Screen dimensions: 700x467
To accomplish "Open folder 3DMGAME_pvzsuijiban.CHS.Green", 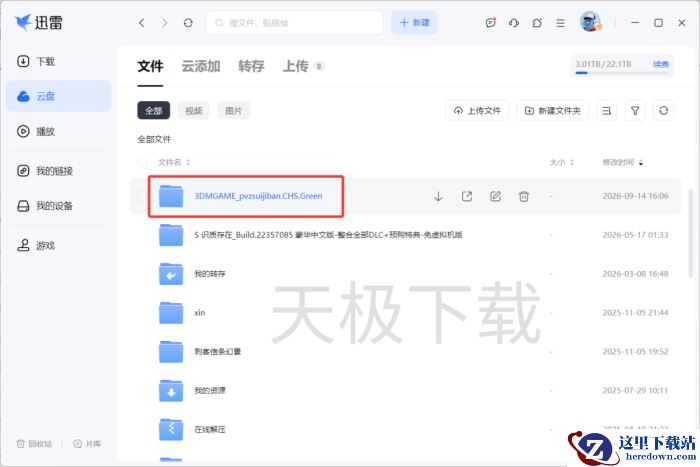I will tap(258, 196).
